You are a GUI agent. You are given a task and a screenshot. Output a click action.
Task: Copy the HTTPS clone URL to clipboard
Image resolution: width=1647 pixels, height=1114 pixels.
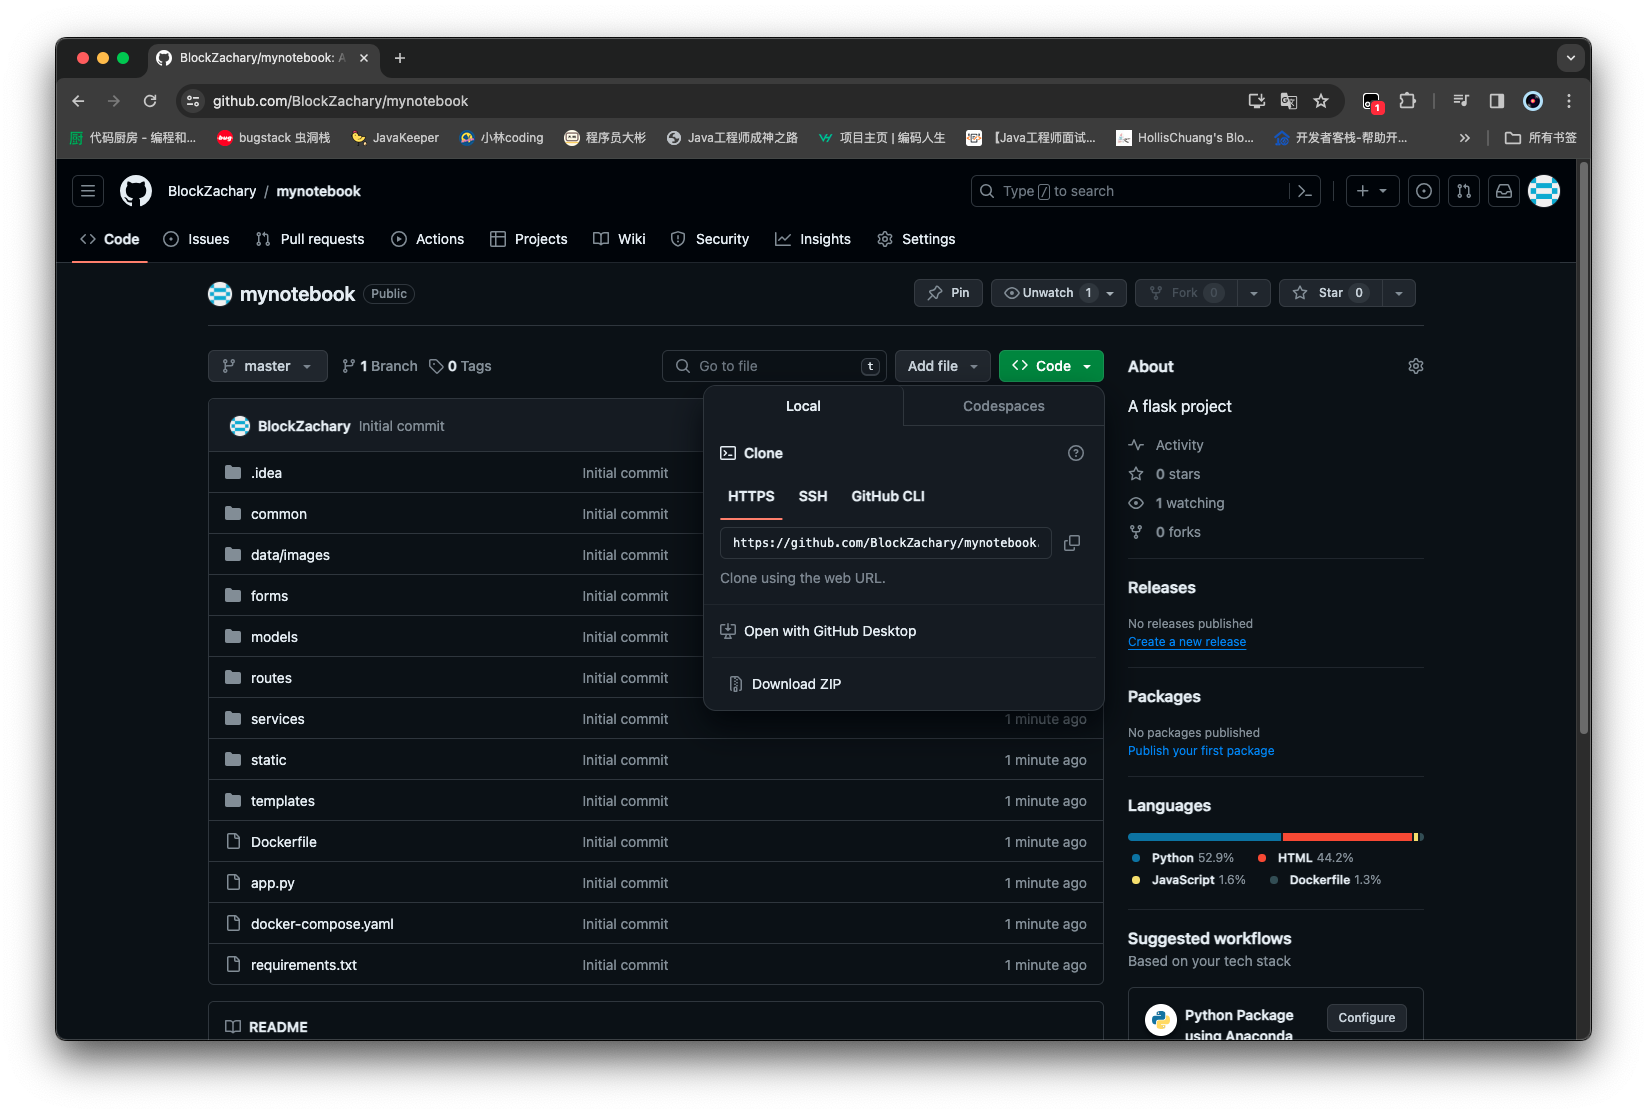(x=1072, y=543)
